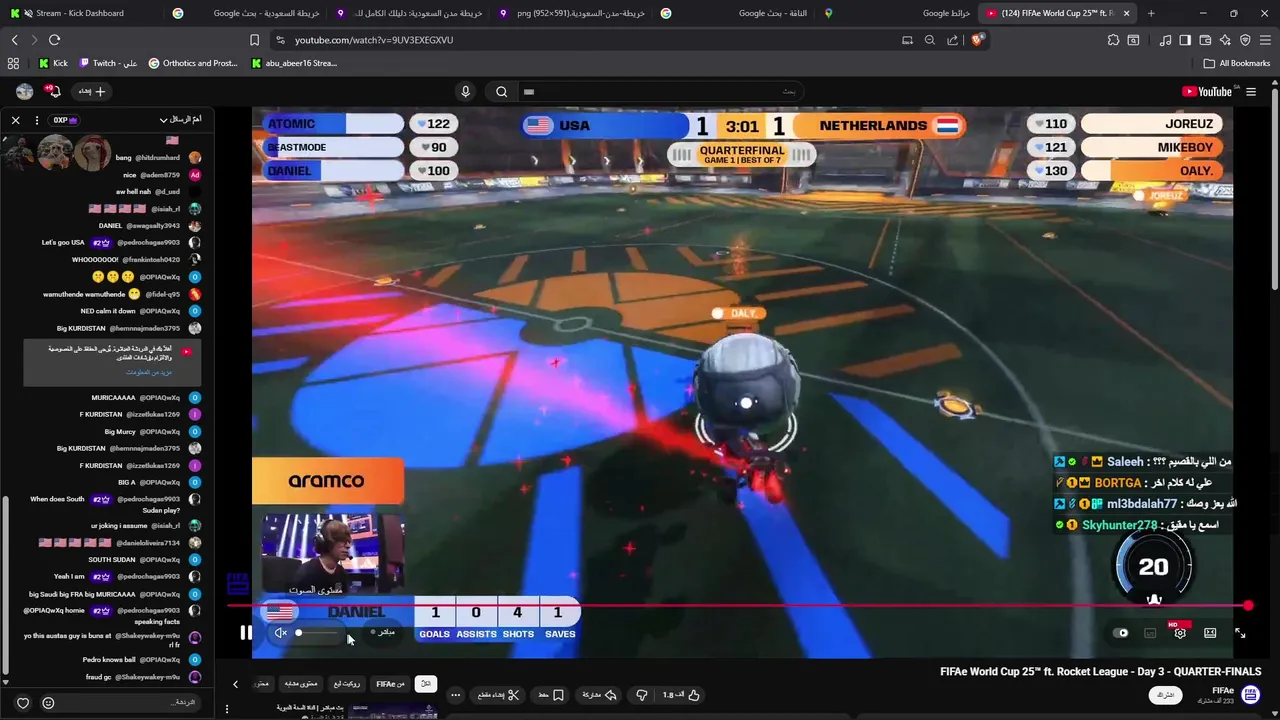Open browser extensions puzzle icon
Image resolution: width=1280 pixels, height=720 pixels.
pyautogui.click(x=1113, y=40)
